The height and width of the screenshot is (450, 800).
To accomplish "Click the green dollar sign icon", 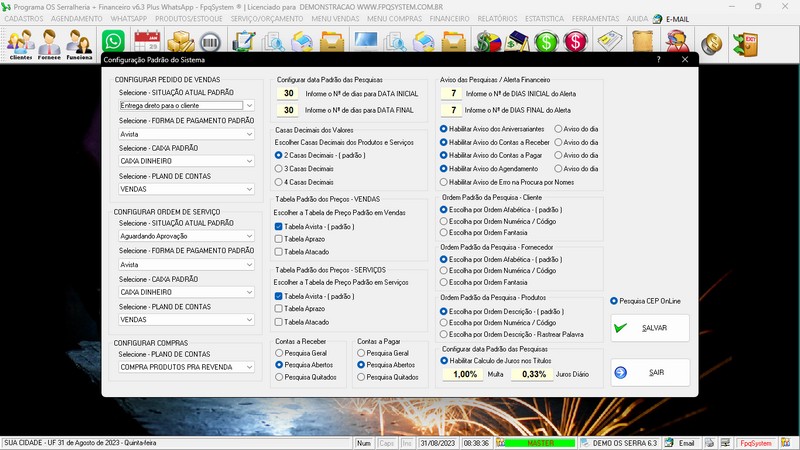I will [545, 43].
